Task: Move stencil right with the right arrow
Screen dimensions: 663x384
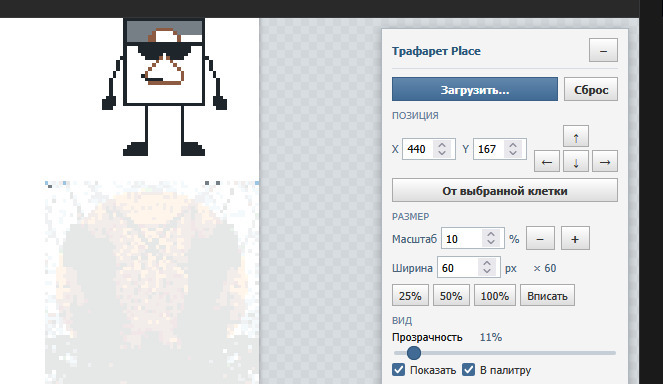Action: click(605, 161)
